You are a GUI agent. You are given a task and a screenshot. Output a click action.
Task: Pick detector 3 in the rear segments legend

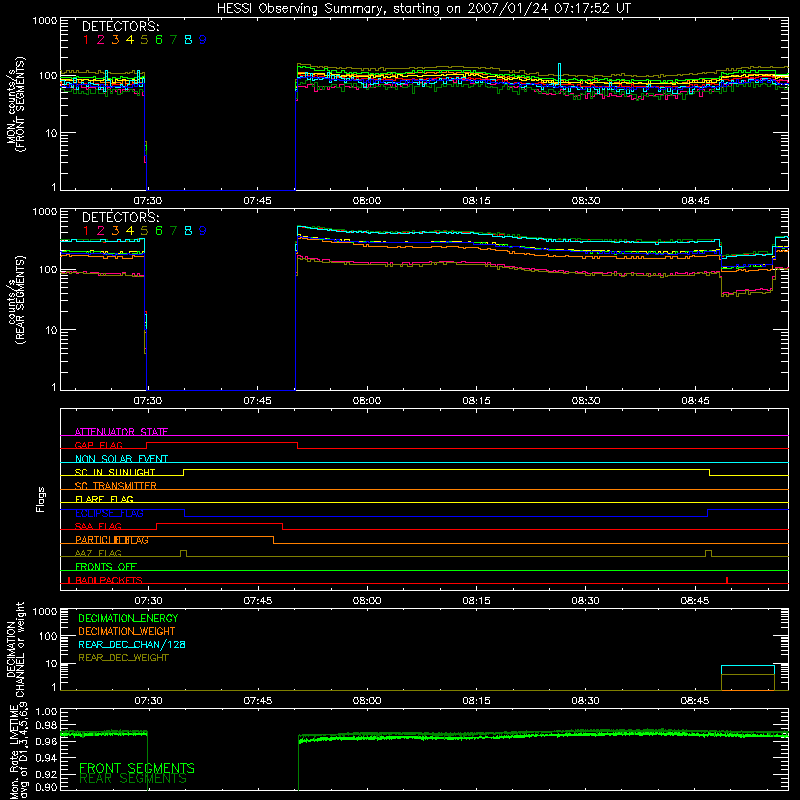[115, 231]
